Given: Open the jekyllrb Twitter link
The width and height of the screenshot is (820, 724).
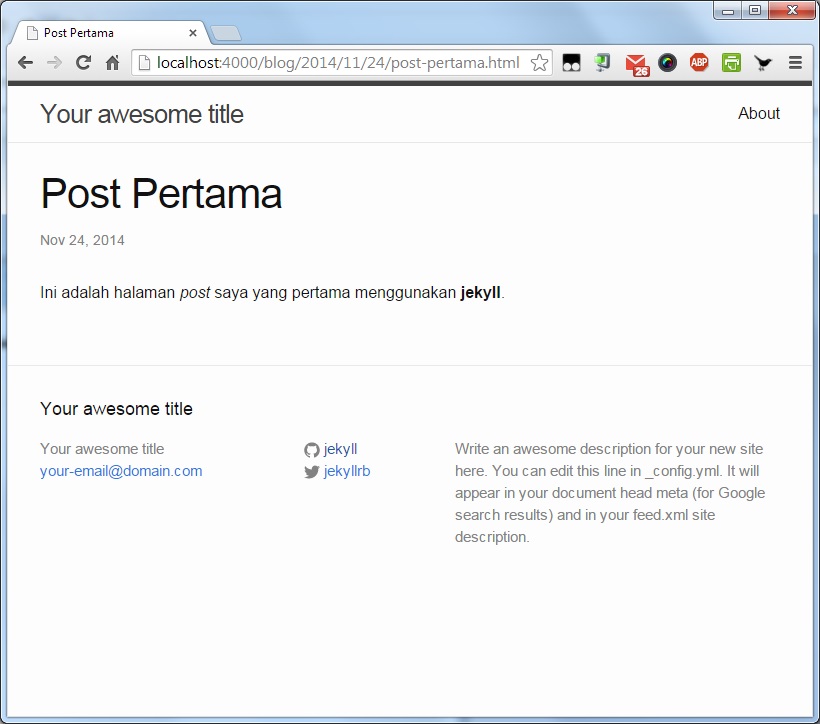Looking at the screenshot, I should [x=346, y=471].
